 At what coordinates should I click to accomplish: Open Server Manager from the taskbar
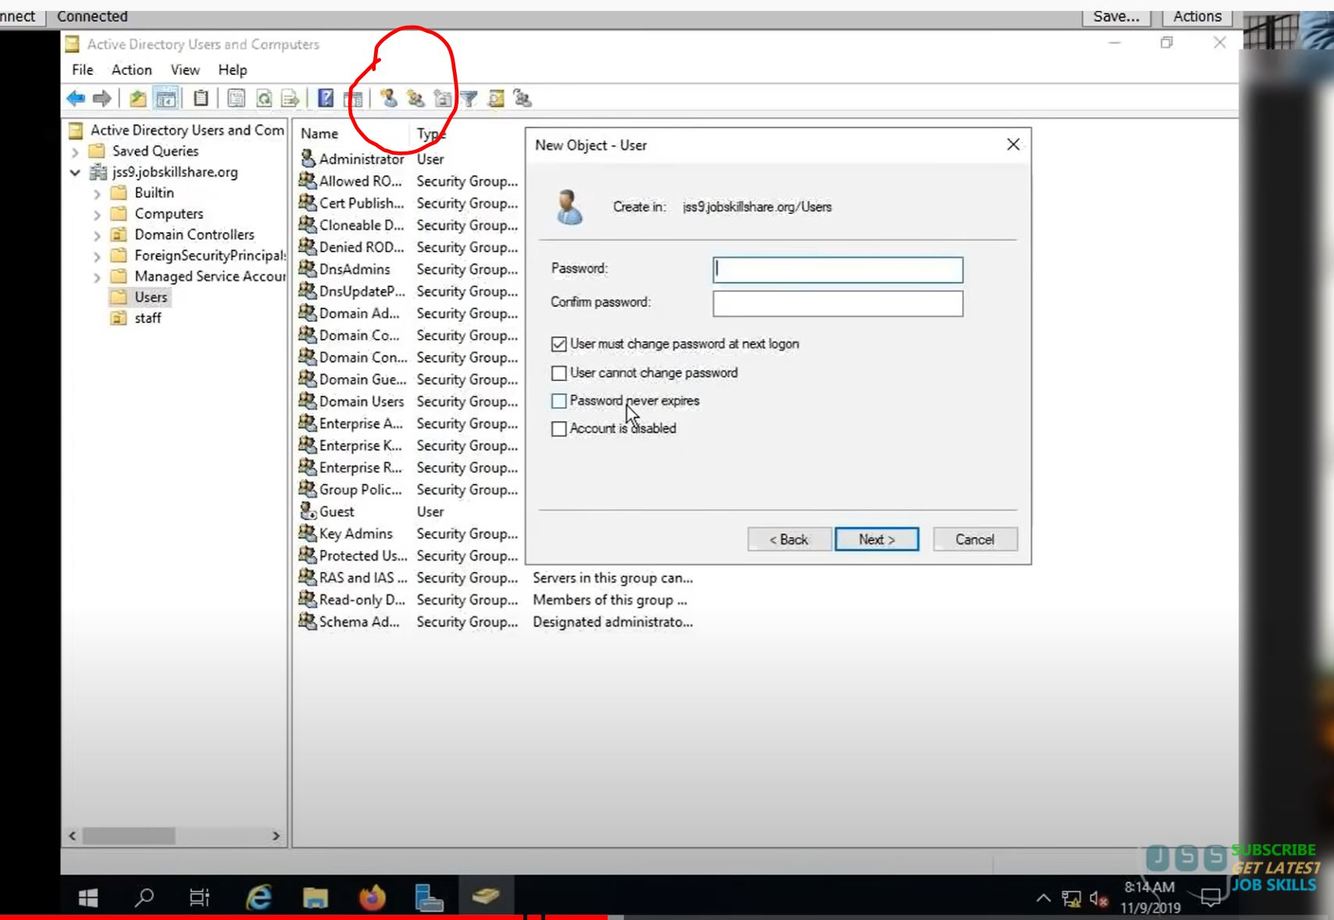tap(429, 897)
